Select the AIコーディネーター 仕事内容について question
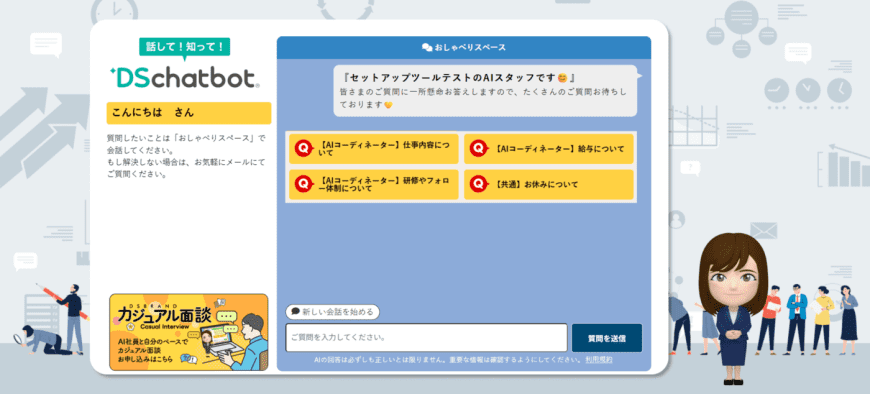 click(373, 149)
